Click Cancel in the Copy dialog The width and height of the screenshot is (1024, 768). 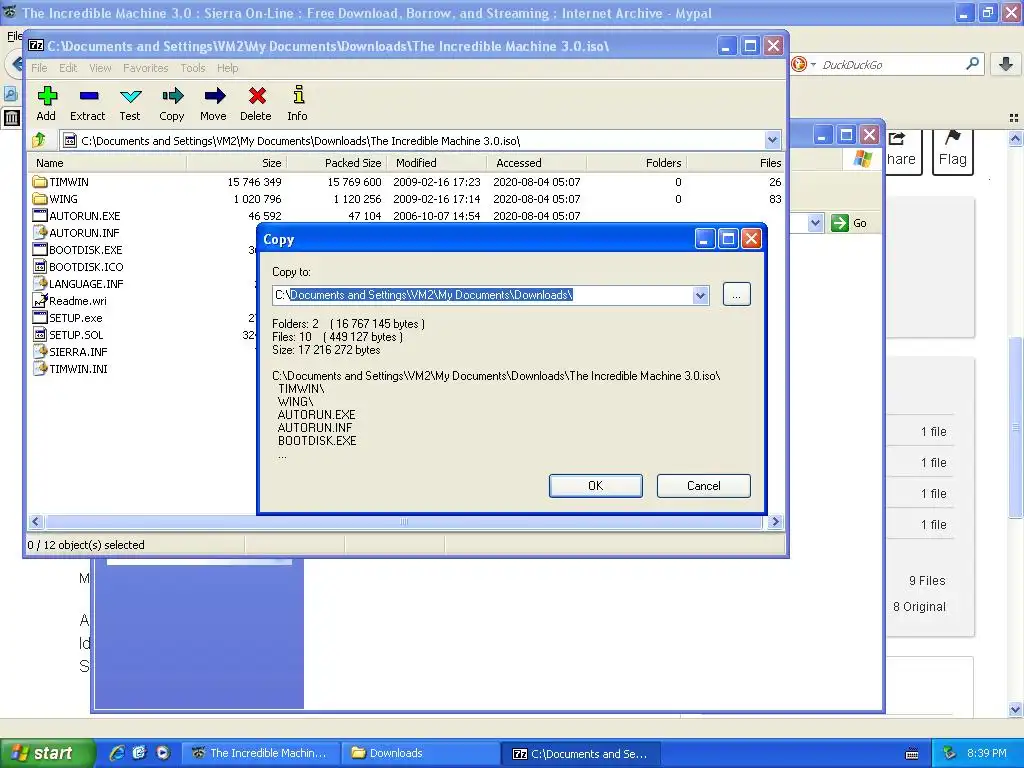[703, 486]
